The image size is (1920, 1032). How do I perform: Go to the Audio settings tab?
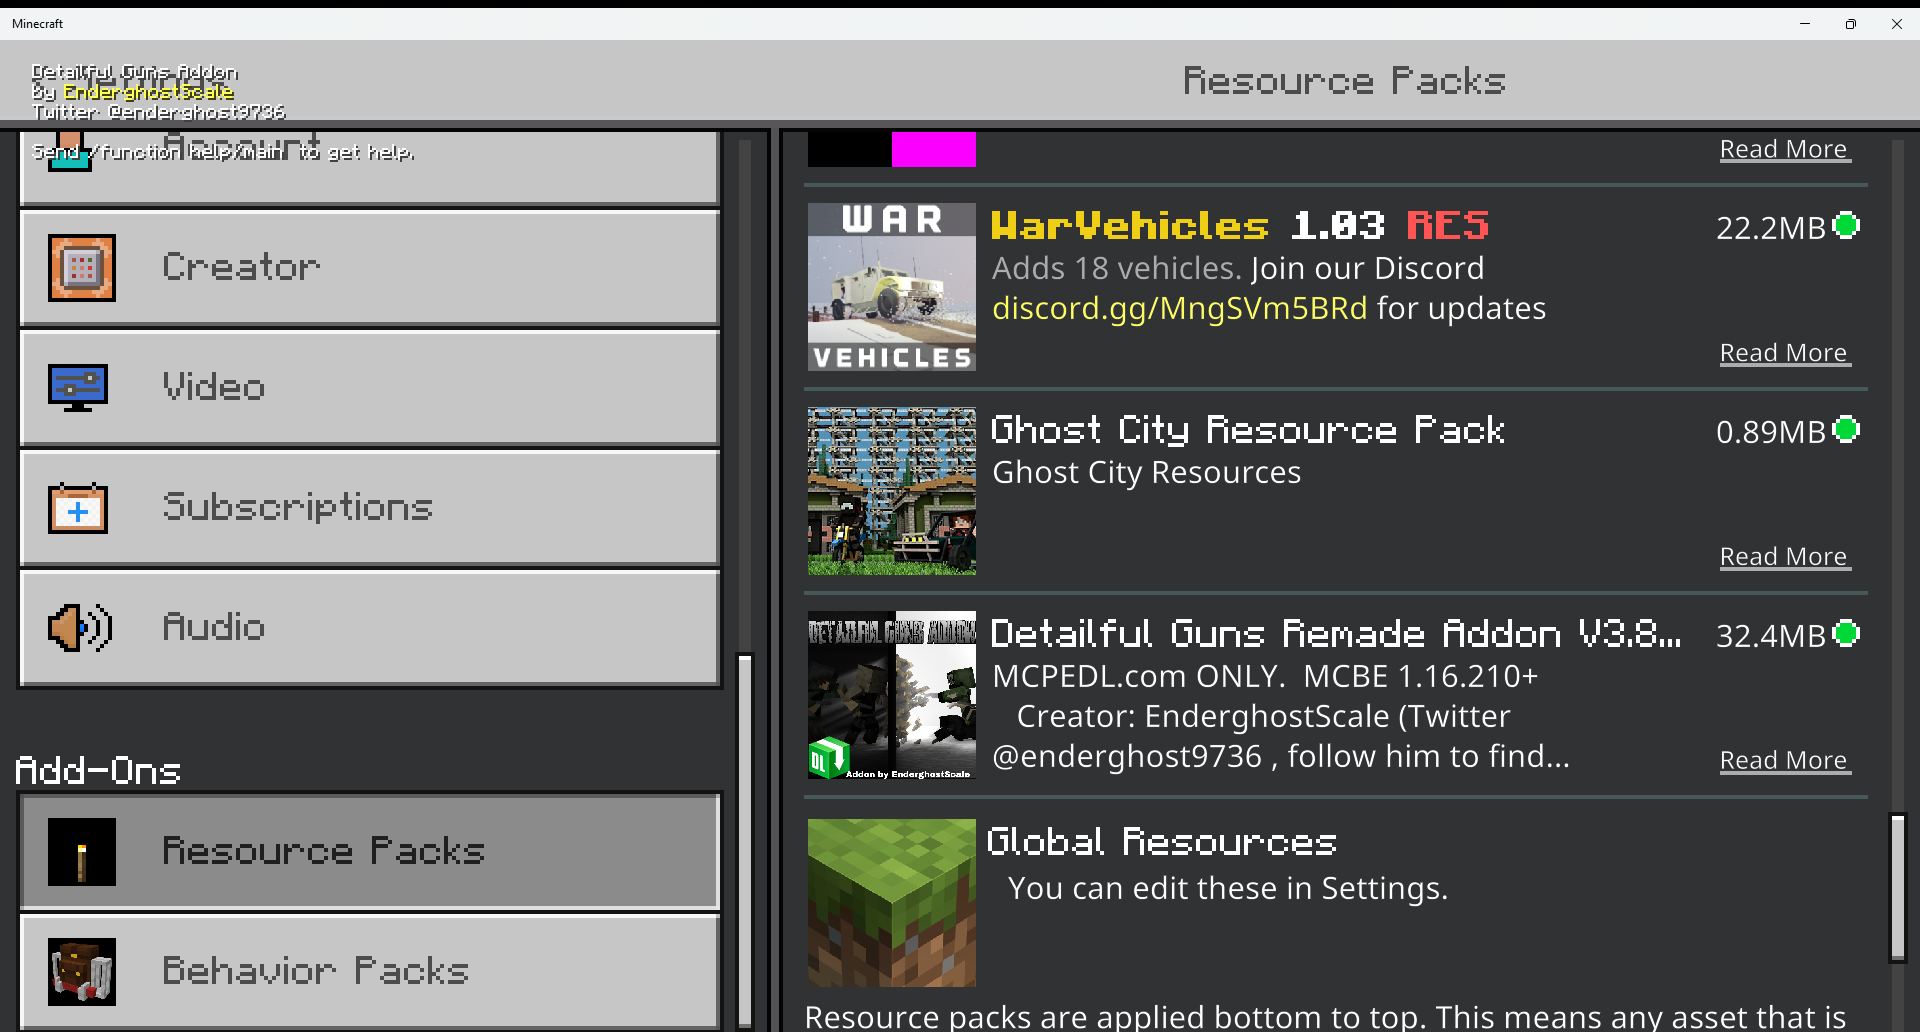[x=370, y=628]
